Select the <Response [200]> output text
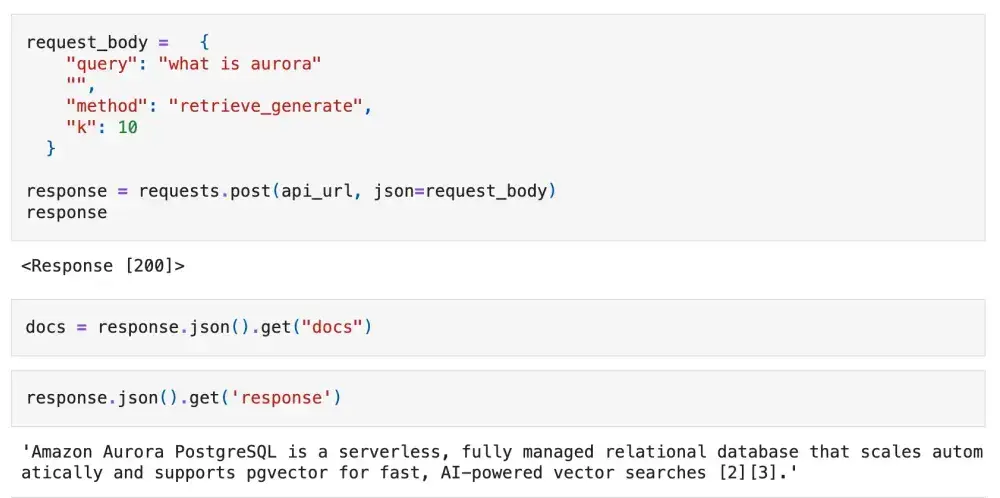The width and height of the screenshot is (1000, 498). (103, 266)
